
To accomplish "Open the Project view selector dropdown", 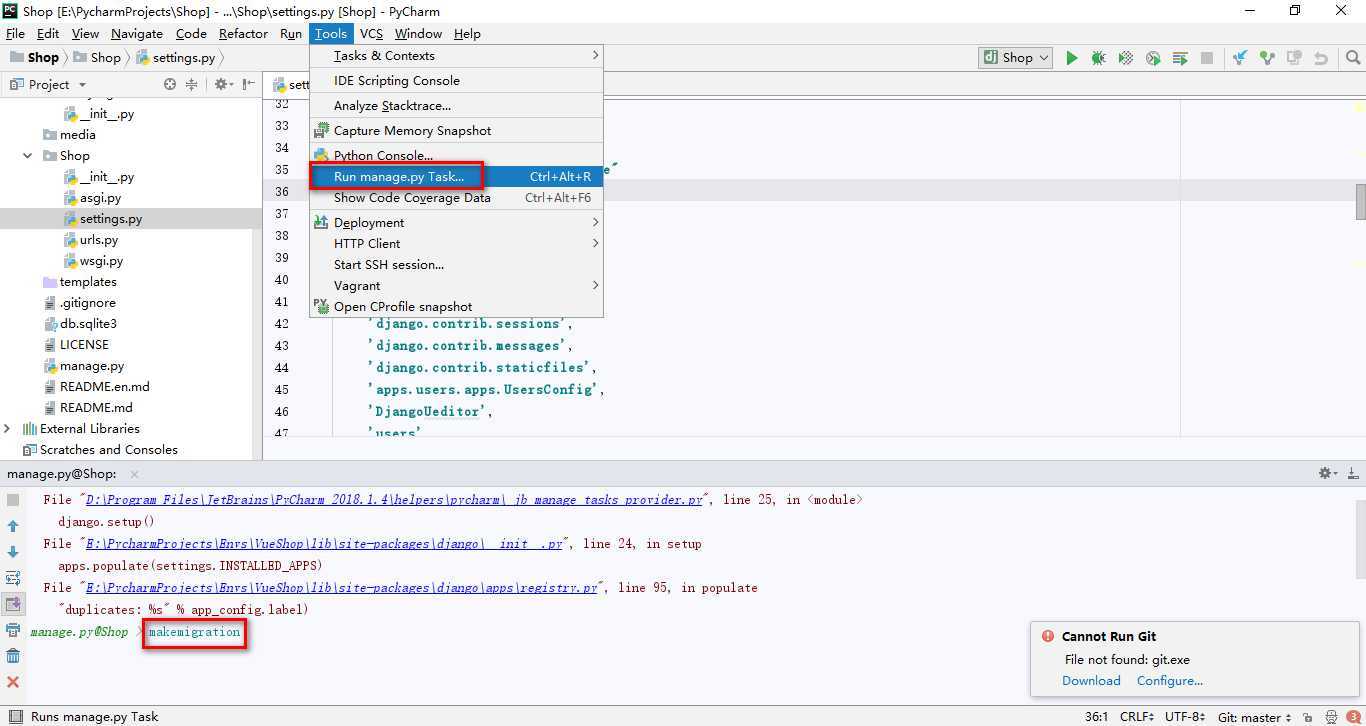I will coord(57,85).
